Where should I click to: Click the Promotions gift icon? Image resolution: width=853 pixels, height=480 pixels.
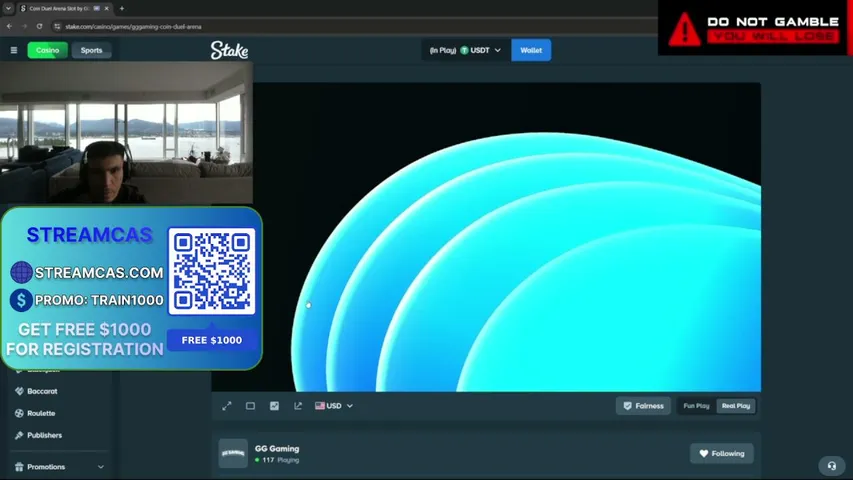click(20, 467)
